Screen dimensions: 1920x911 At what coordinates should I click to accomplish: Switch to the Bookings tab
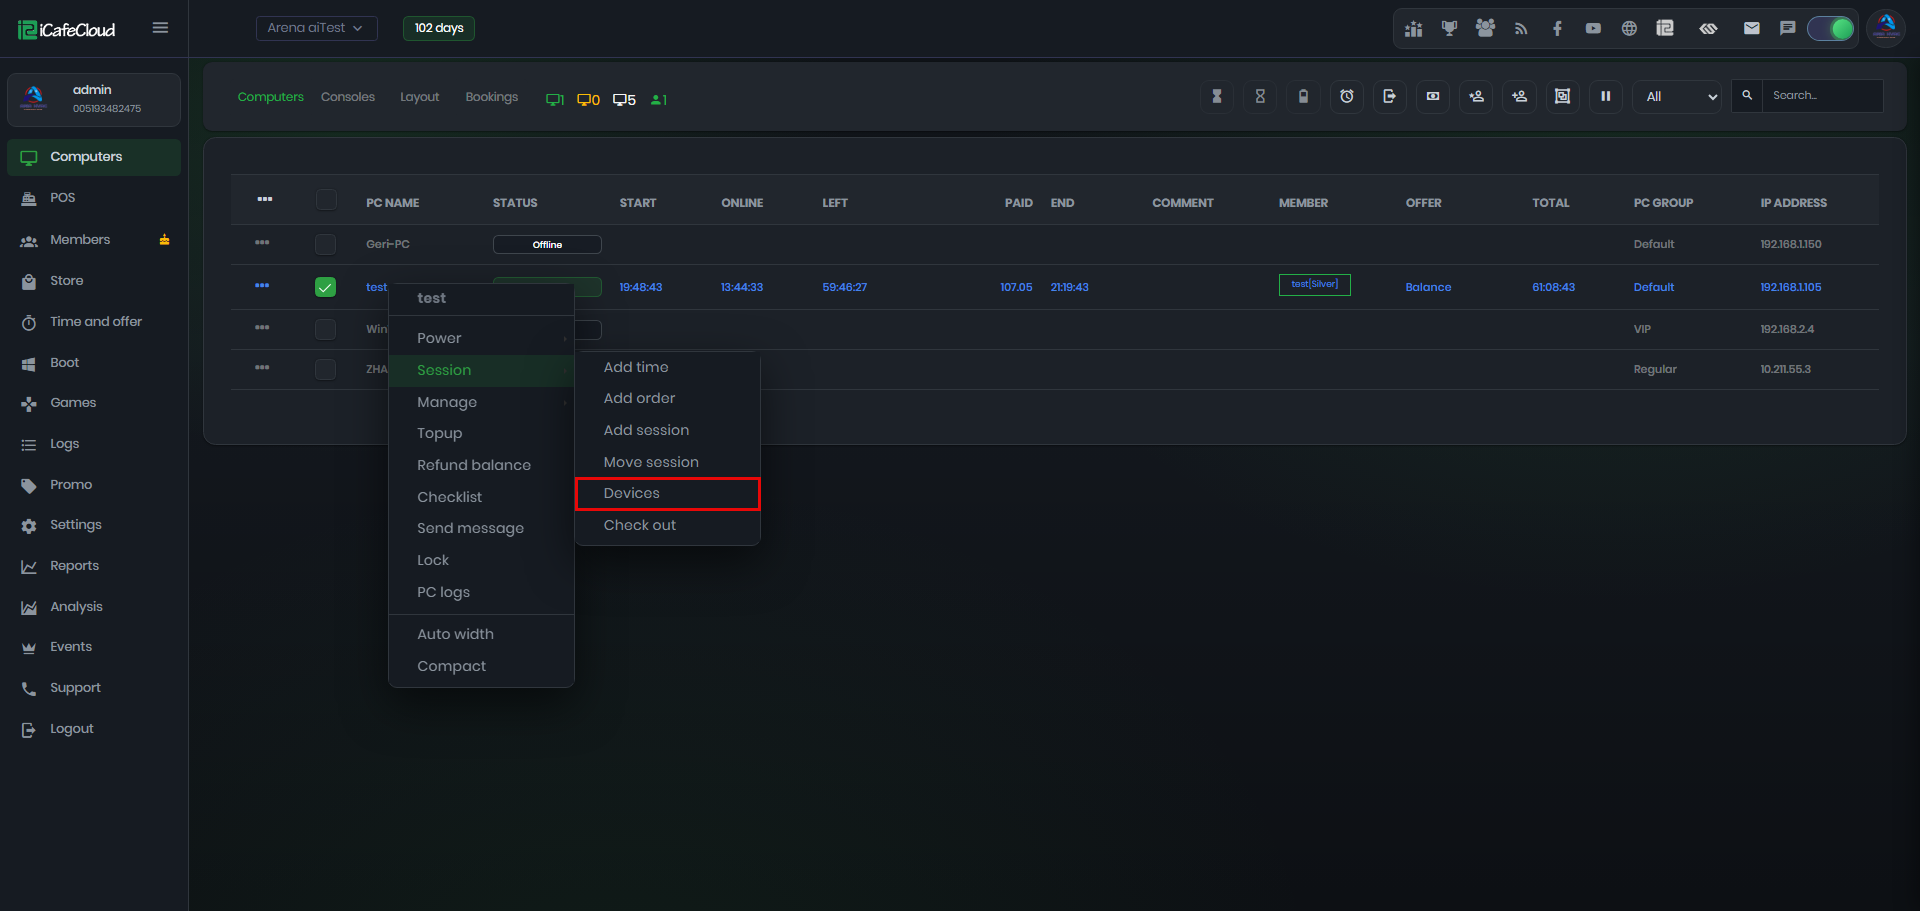click(x=492, y=97)
